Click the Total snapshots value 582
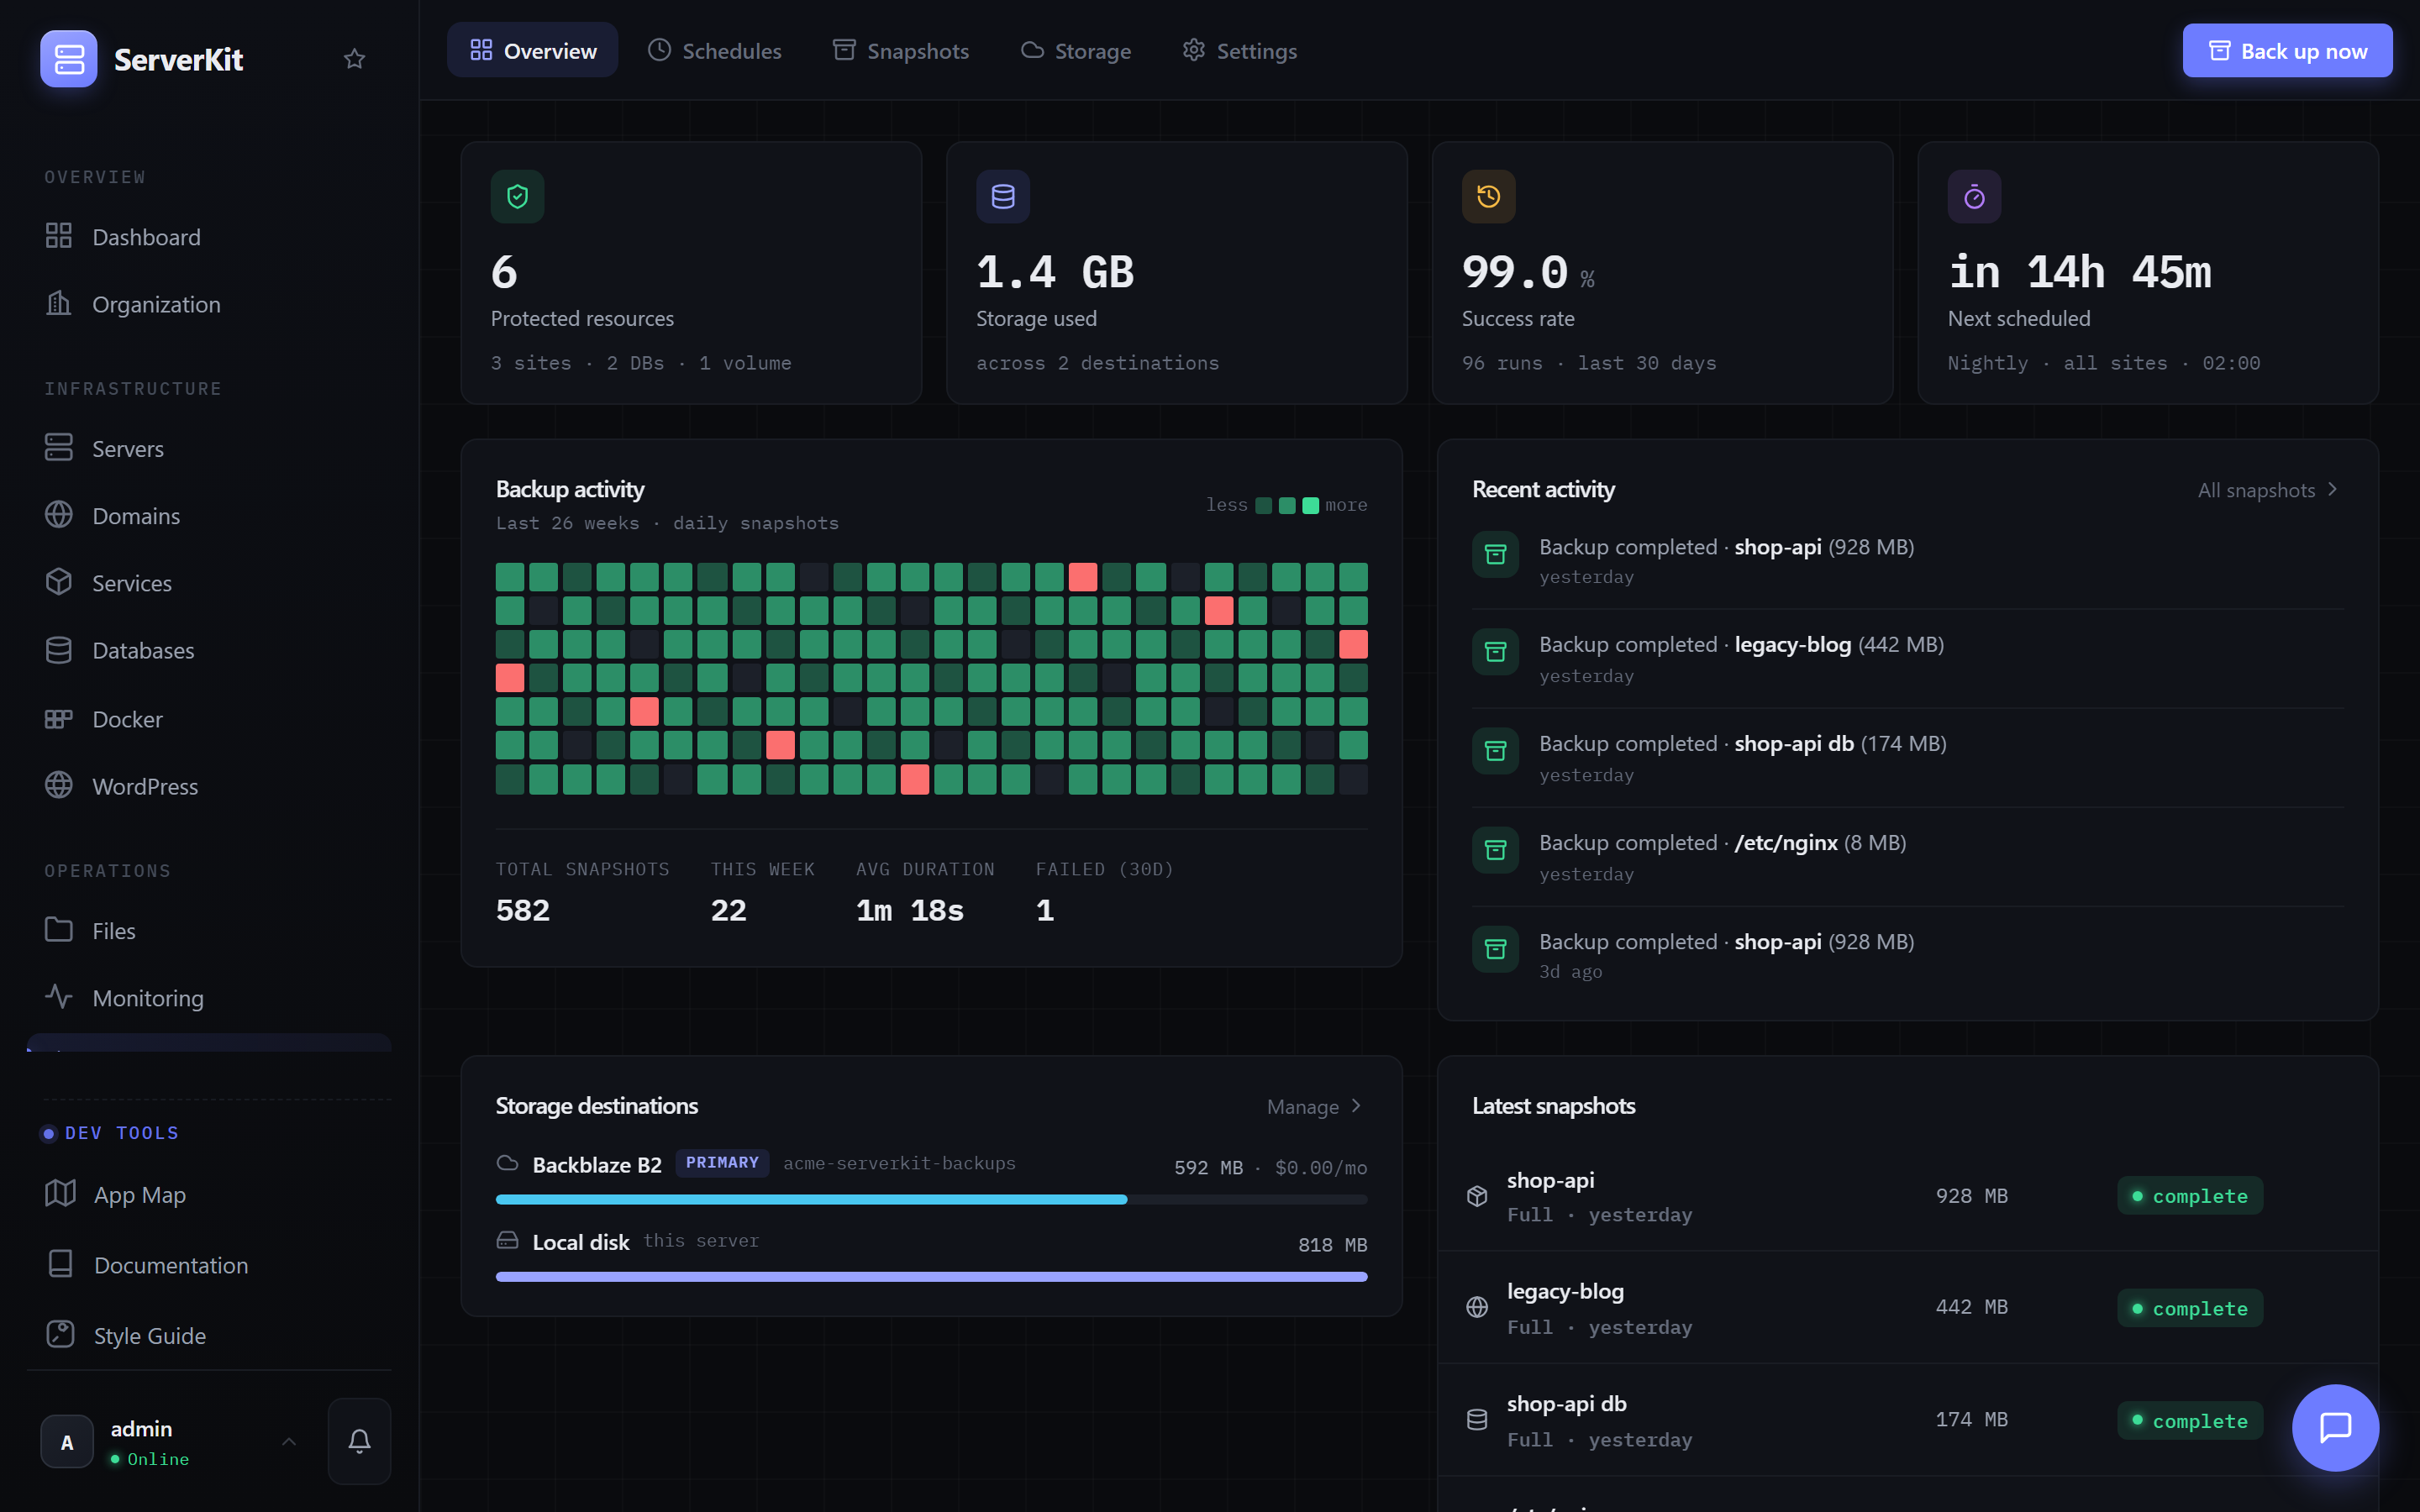2420x1512 pixels. (x=523, y=910)
